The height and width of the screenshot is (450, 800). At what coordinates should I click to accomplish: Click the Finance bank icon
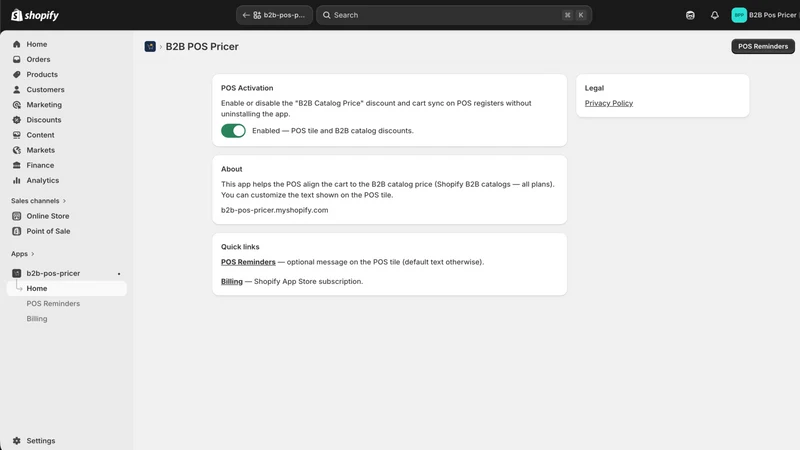point(17,165)
